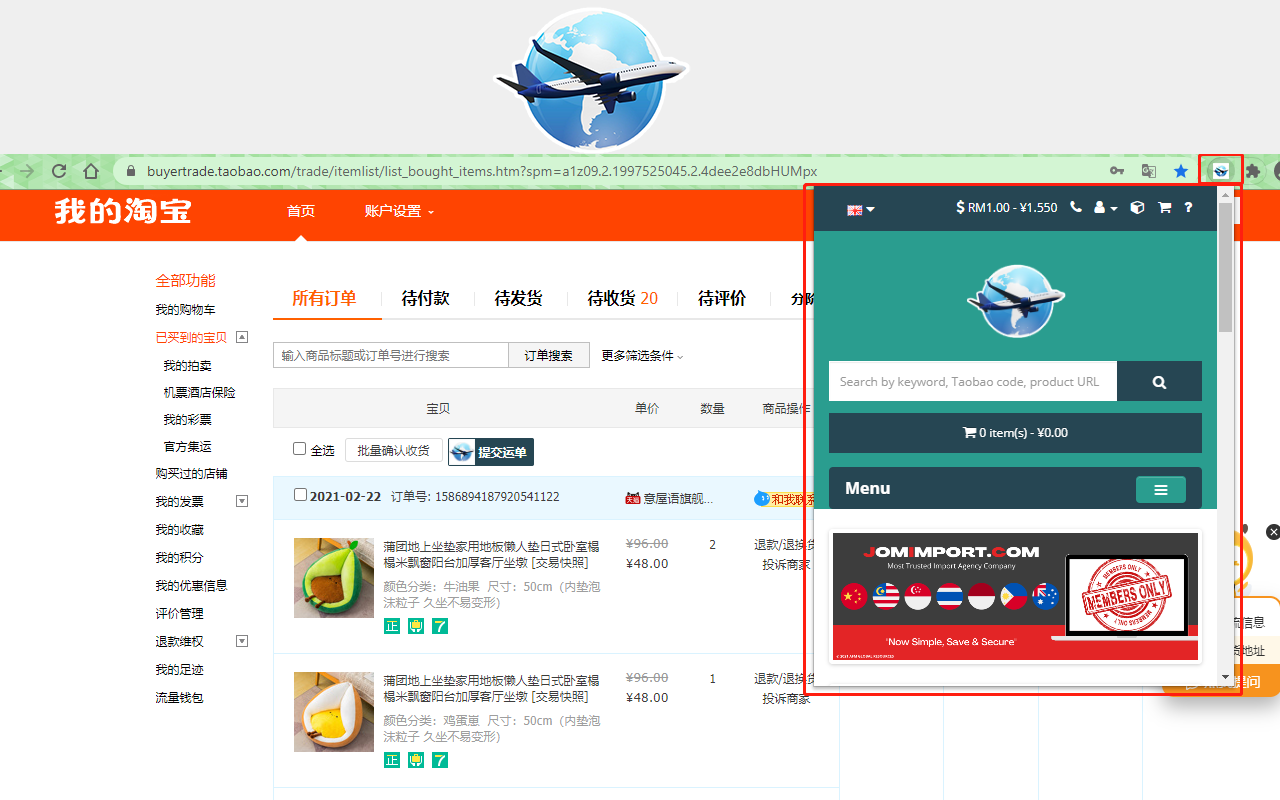Open 我的足迹 in sidebar
Viewport: 1280px width, 800px height.
click(x=179, y=670)
